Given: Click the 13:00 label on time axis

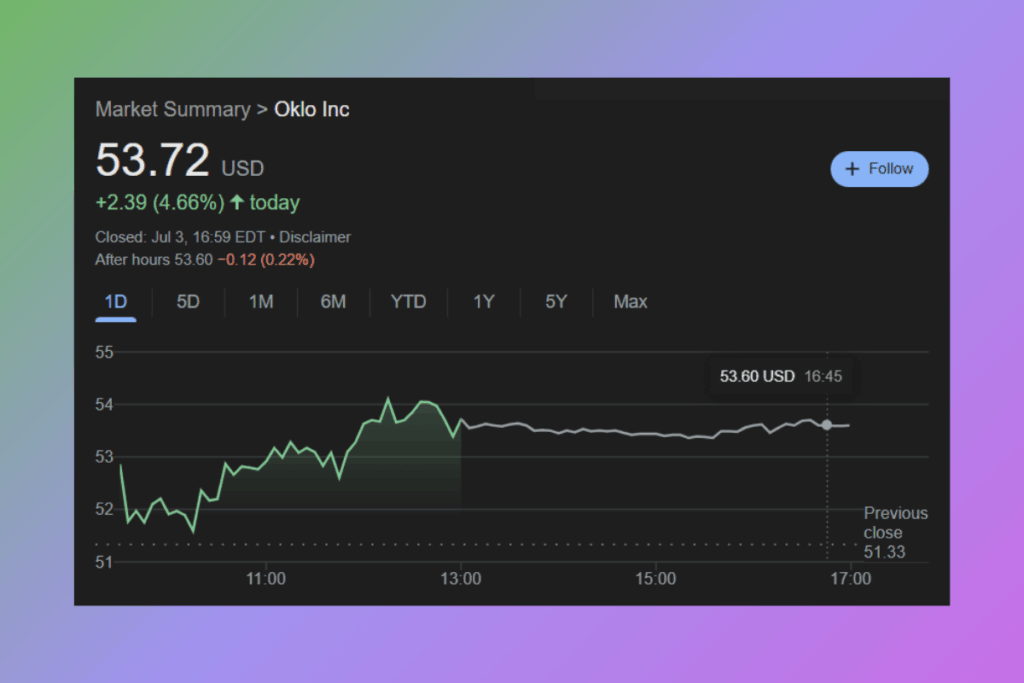Looking at the screenshot, I should coord(460,578).
